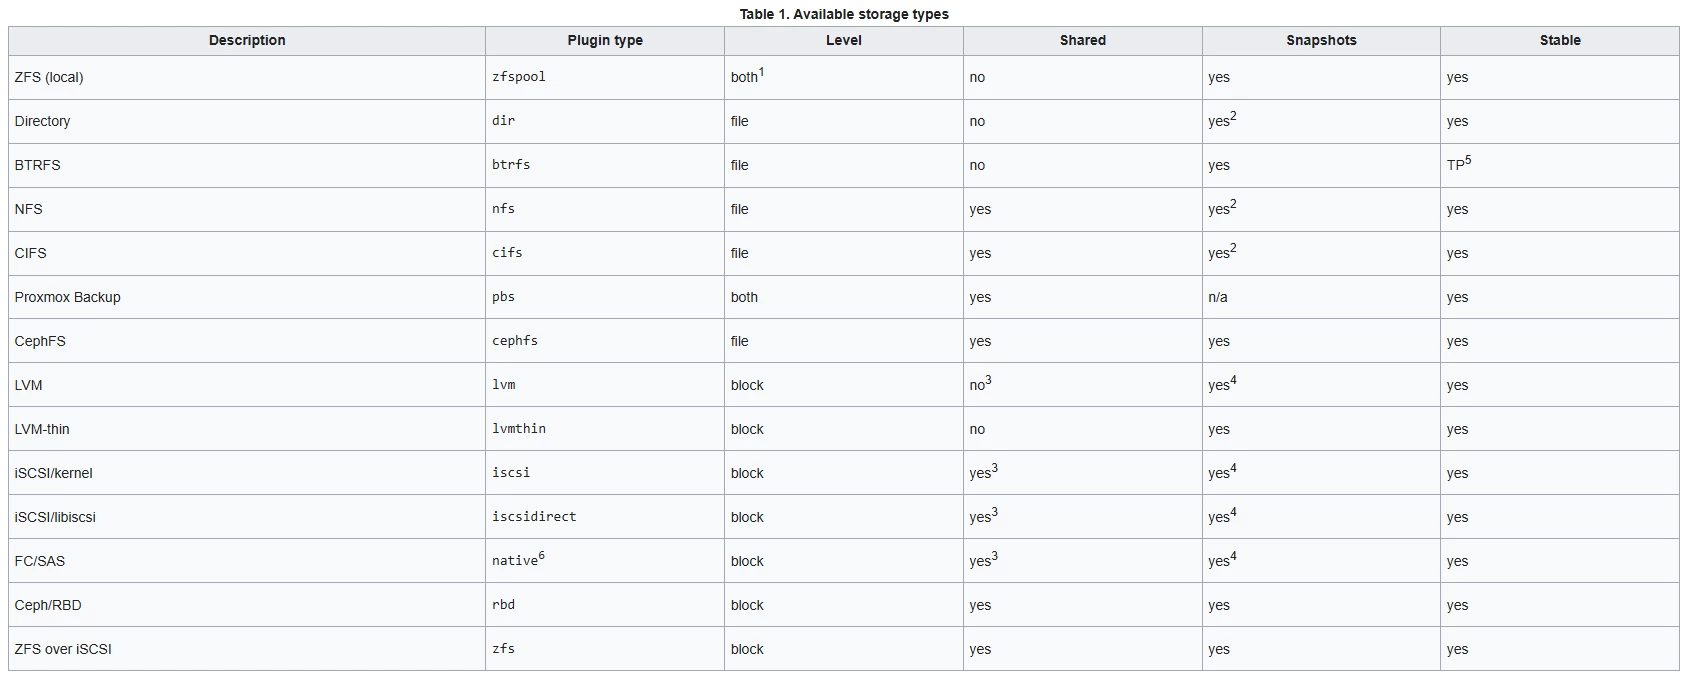Select the 'FC/SAS' description cell

coord(247,561)
